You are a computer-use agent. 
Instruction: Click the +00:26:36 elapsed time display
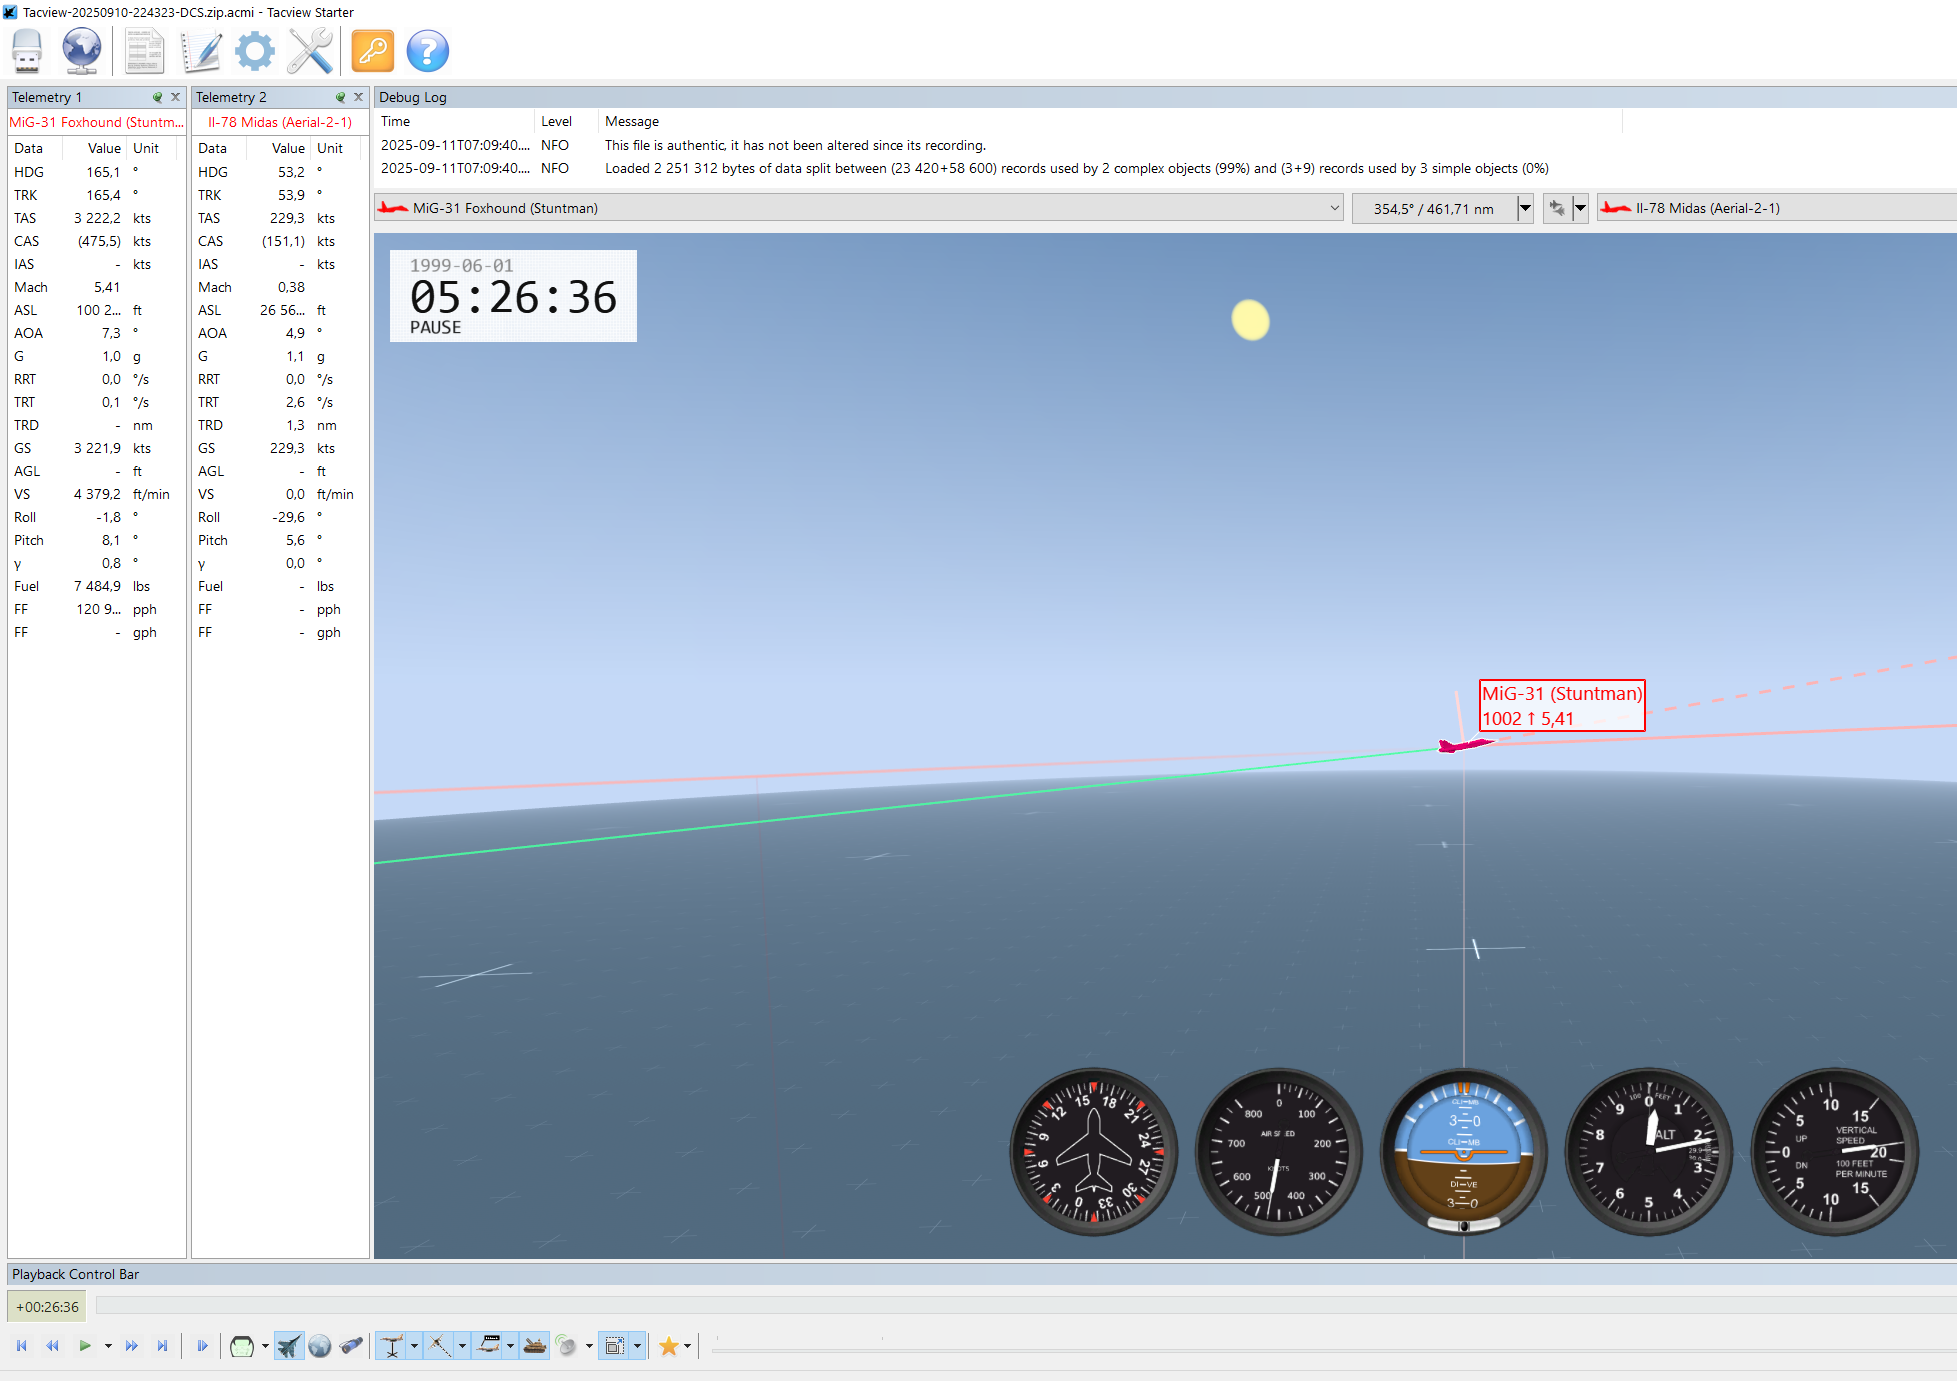[47, 1307]
